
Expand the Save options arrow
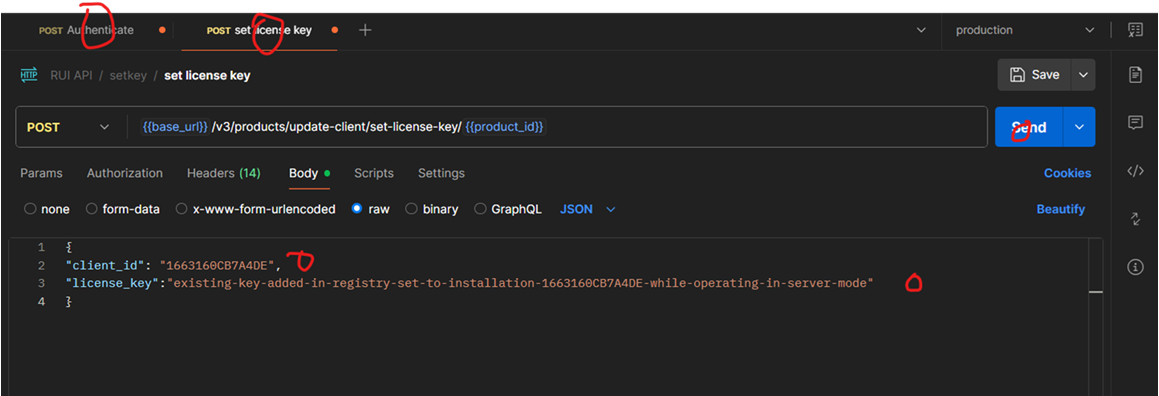[1084, 75]
